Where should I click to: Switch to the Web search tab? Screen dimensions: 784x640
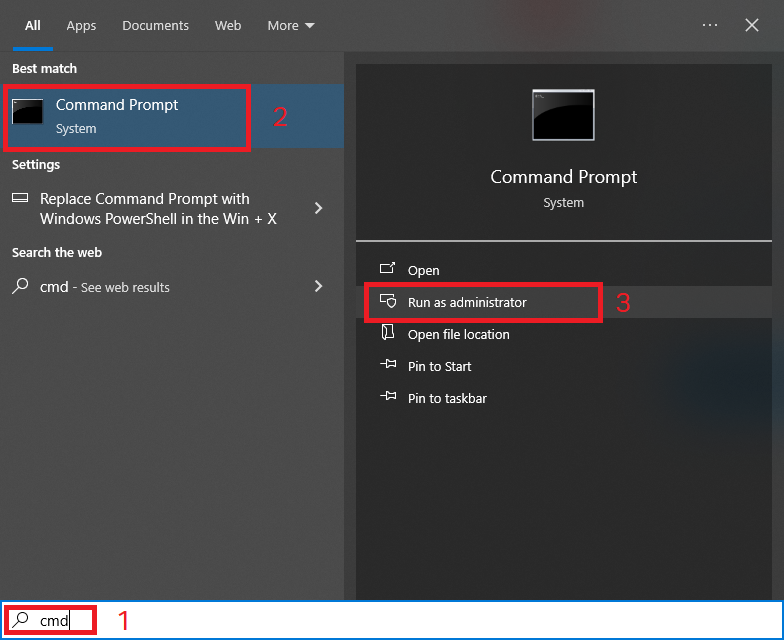click(228, 26)
